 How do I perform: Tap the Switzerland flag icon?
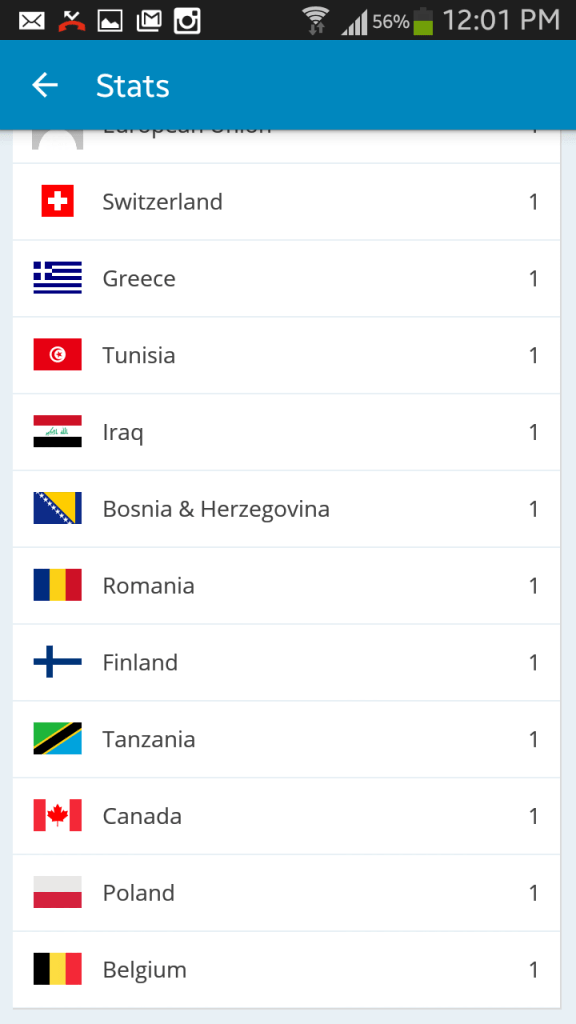point(57,201)
